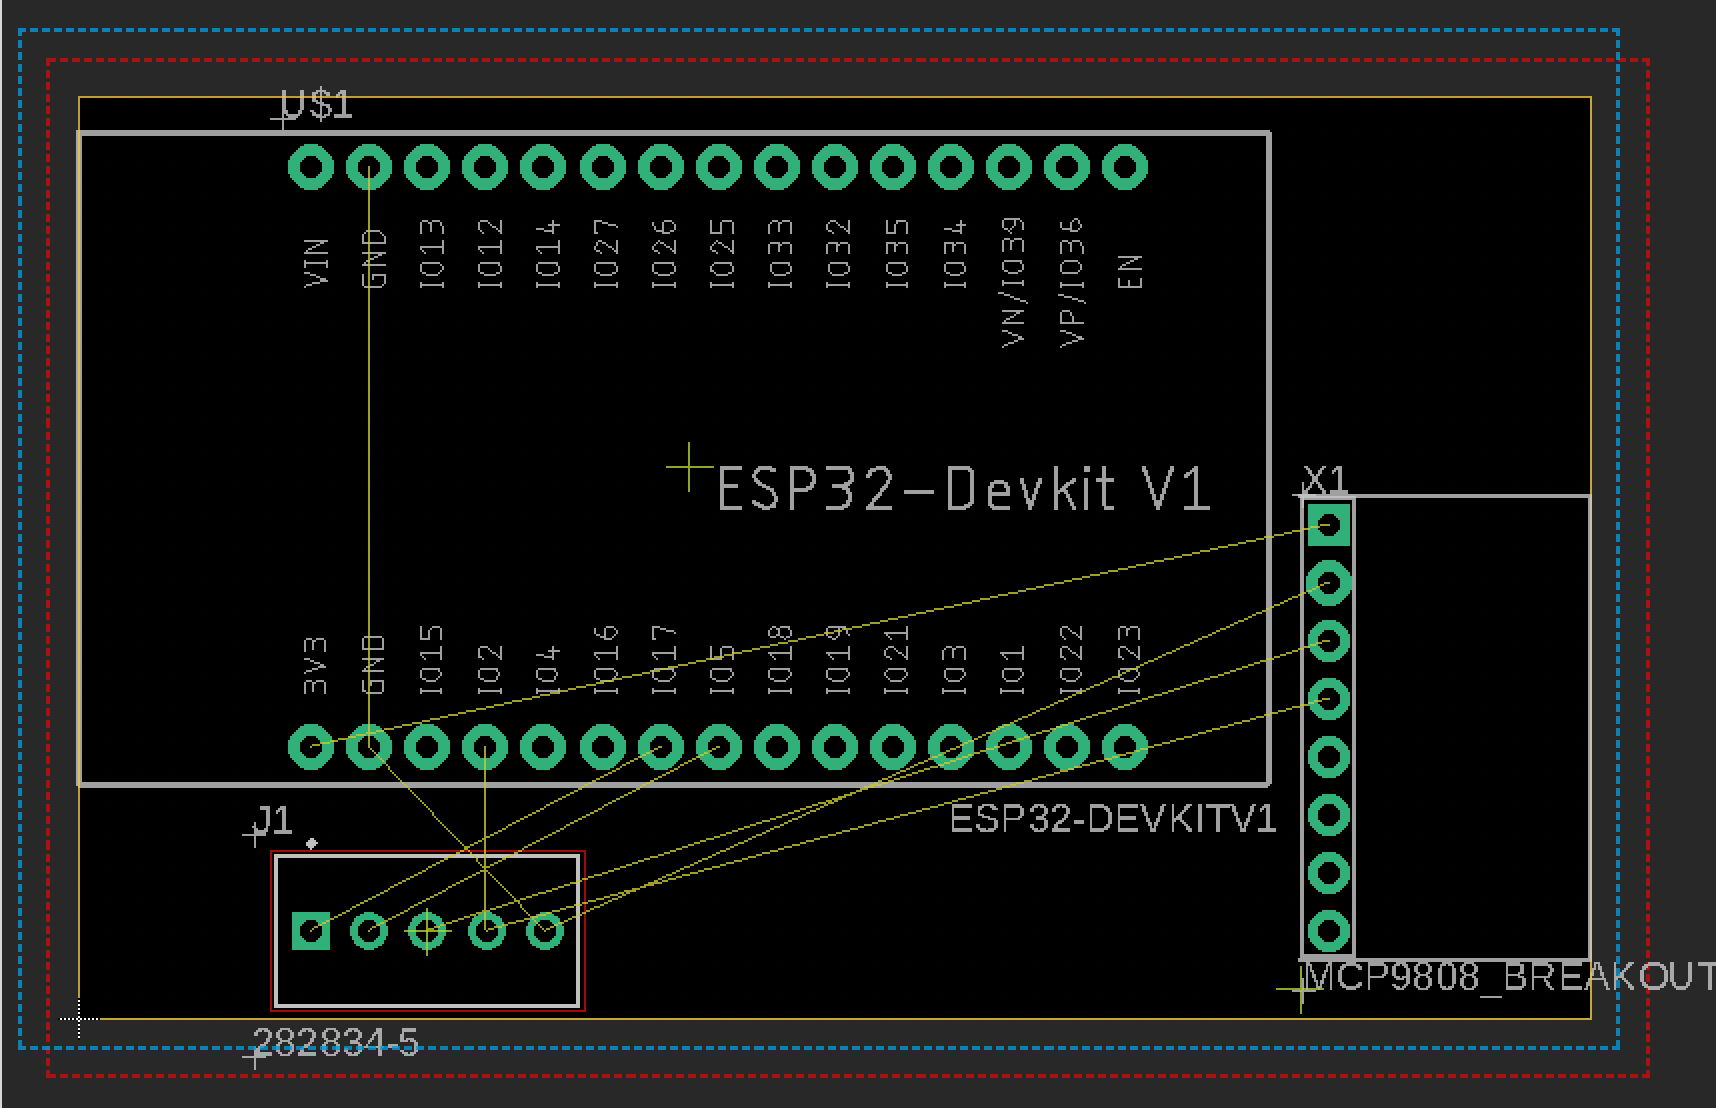This screenshot has width=1716, height=1108.
Task: Pick the IO32 pad
Action: pyautogui.click(x=834, y=166)
